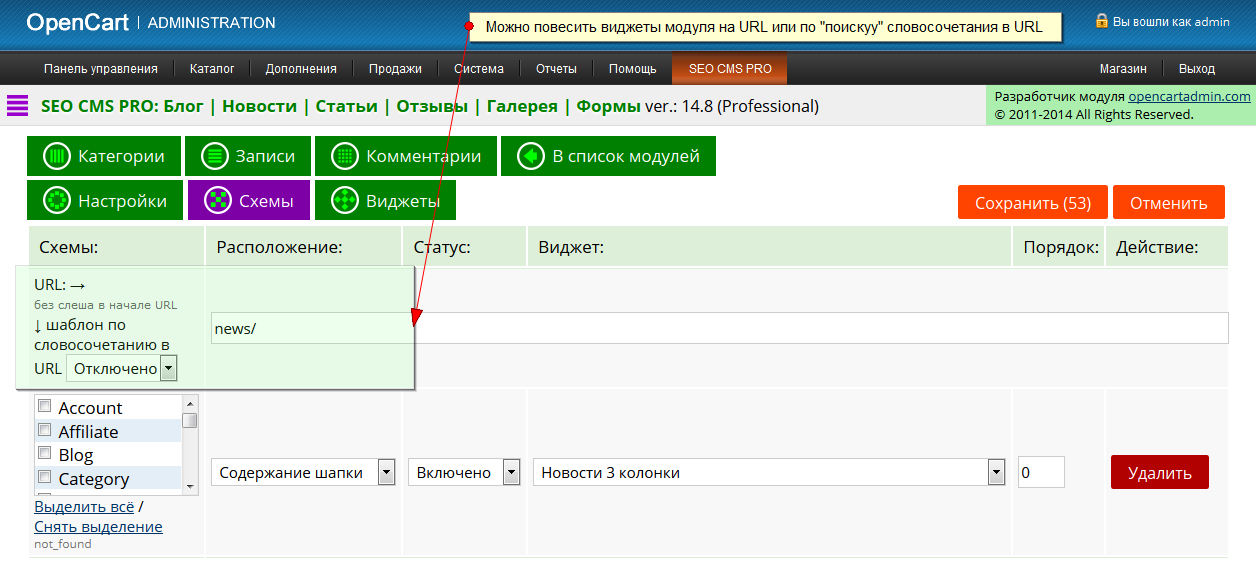The height and width of the screenshot is (561, 1256).
Task: Click the Сохранить (53) button
Action: pos(1032,202)
